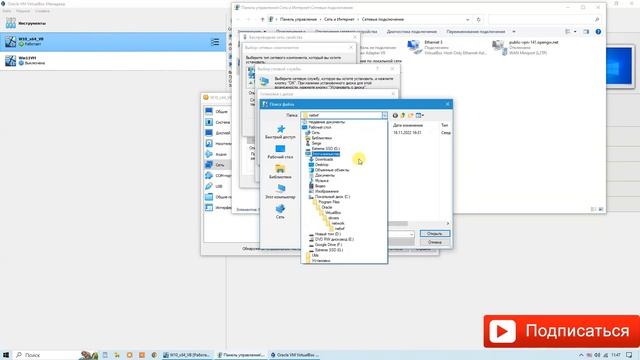Select VirtualBox folder in dropdown list
Viewport: 640px width, 360px height.
click(x=333, y=213)
